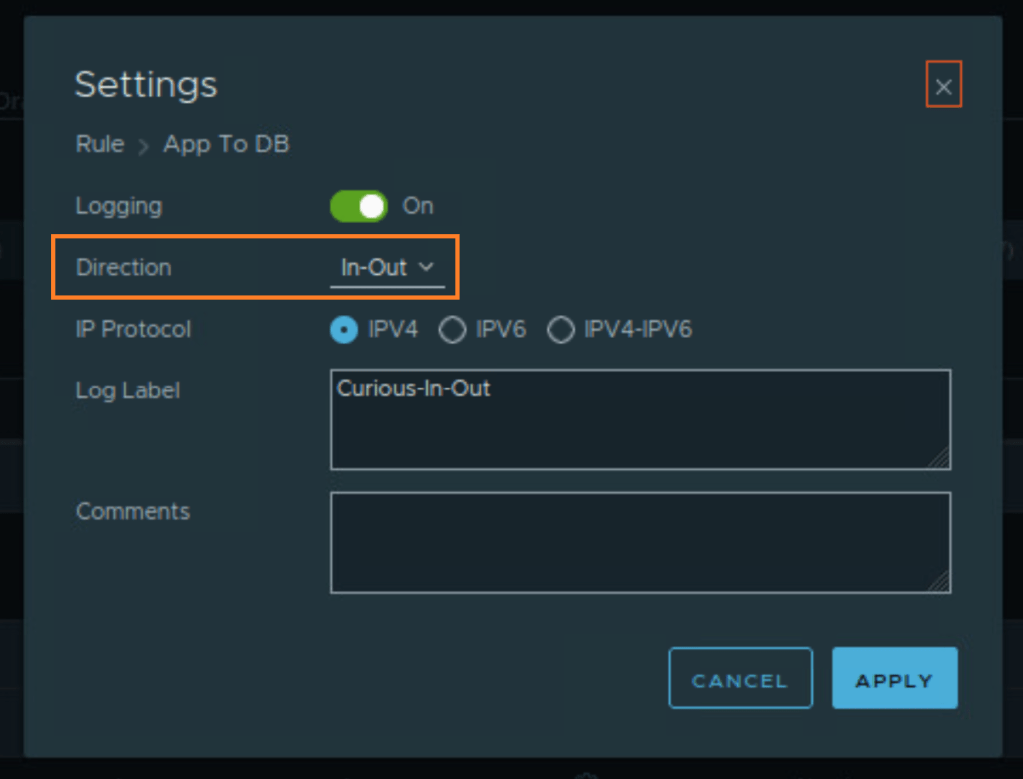Click the breadcrumb separator arrow after Rule
This screenshot has height=779, width=1023.
143,146
